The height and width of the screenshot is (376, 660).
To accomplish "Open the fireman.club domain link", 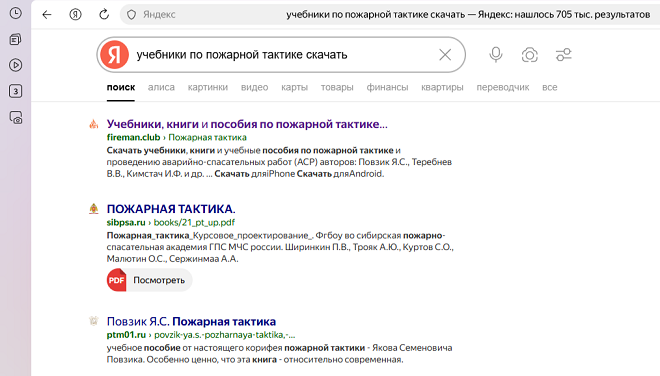I will tap(133, 137).
